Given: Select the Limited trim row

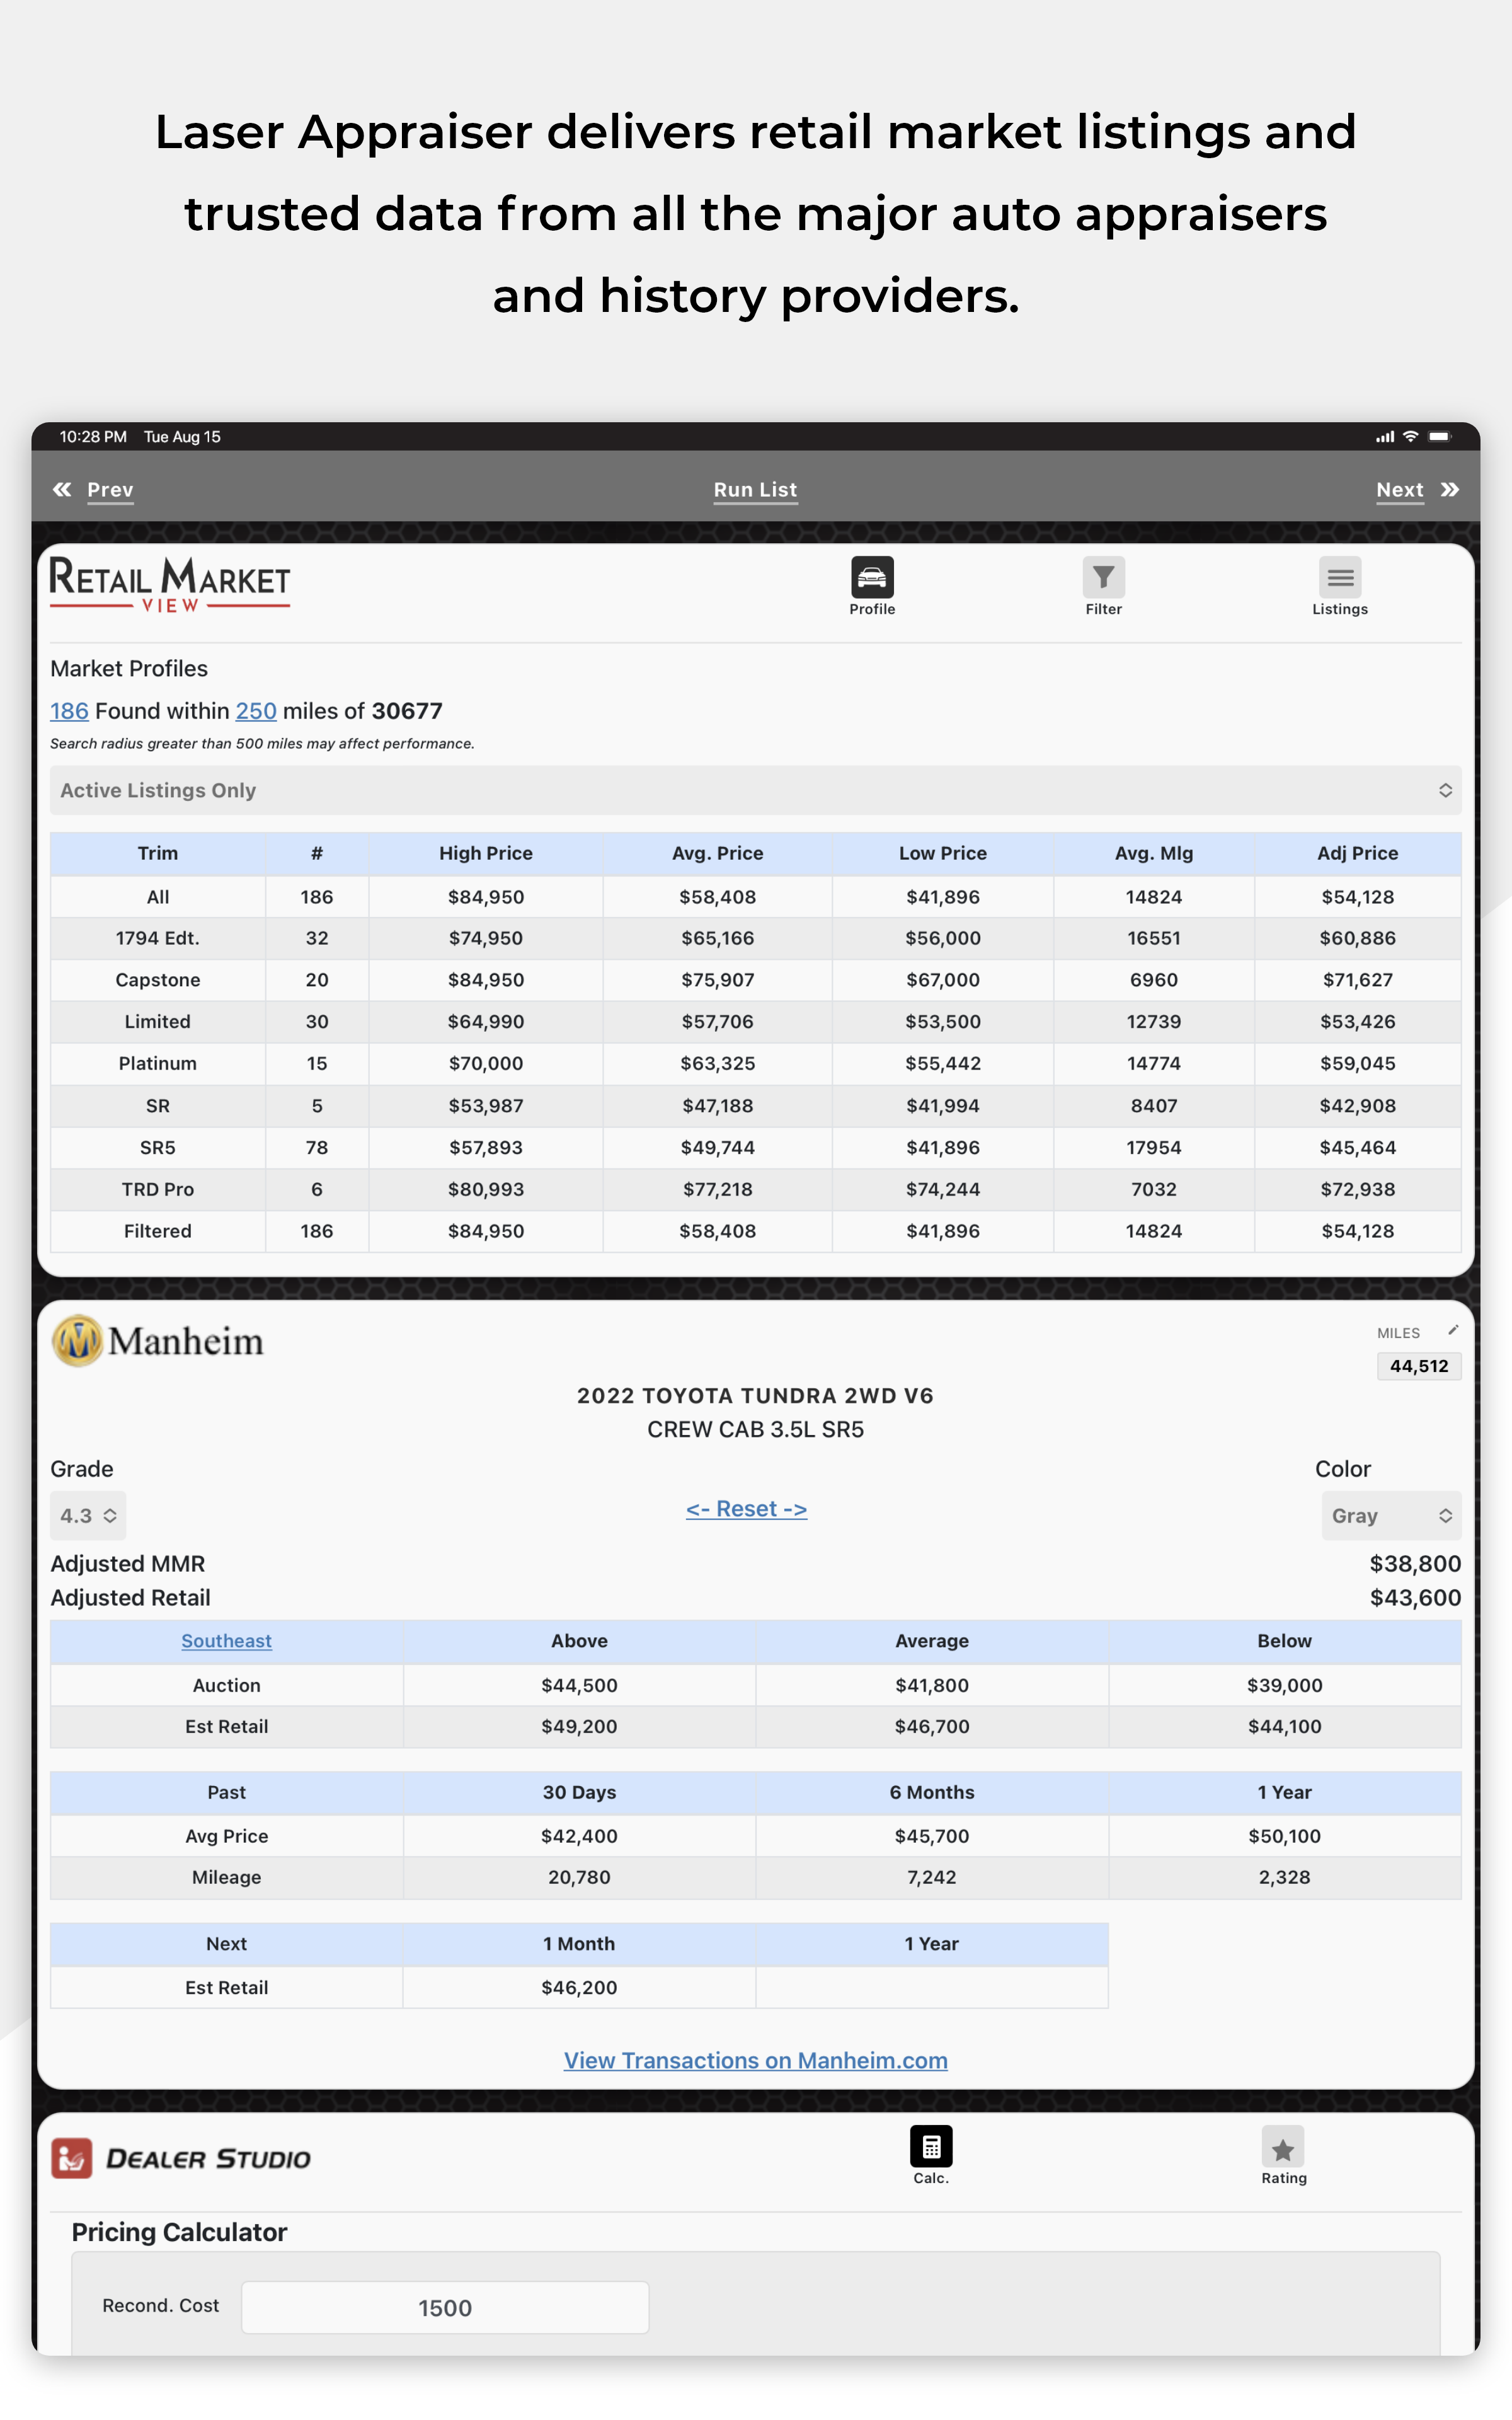Looking at the screenshot, I should [755, 1022].
